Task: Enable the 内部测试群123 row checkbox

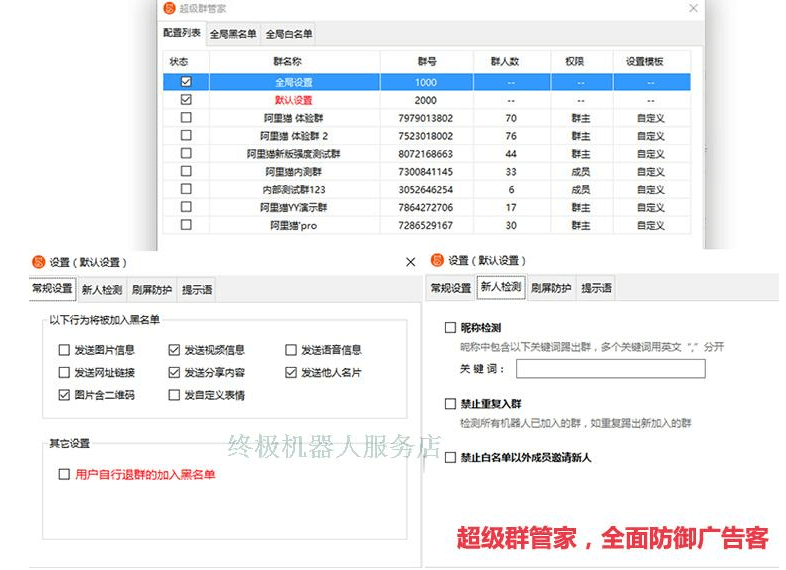Action: tap(186, 189)
